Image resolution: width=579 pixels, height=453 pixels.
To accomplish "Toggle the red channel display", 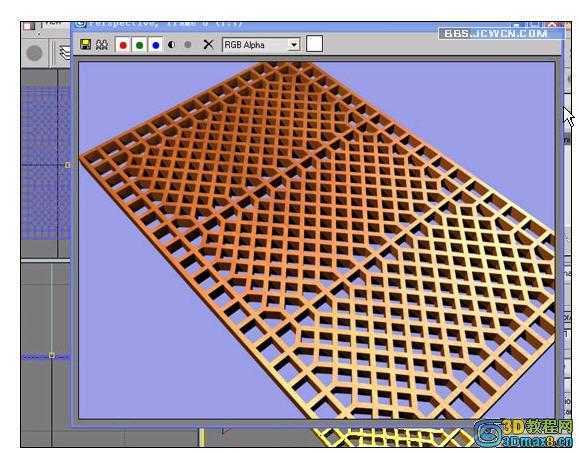I will tap(123, 45).
